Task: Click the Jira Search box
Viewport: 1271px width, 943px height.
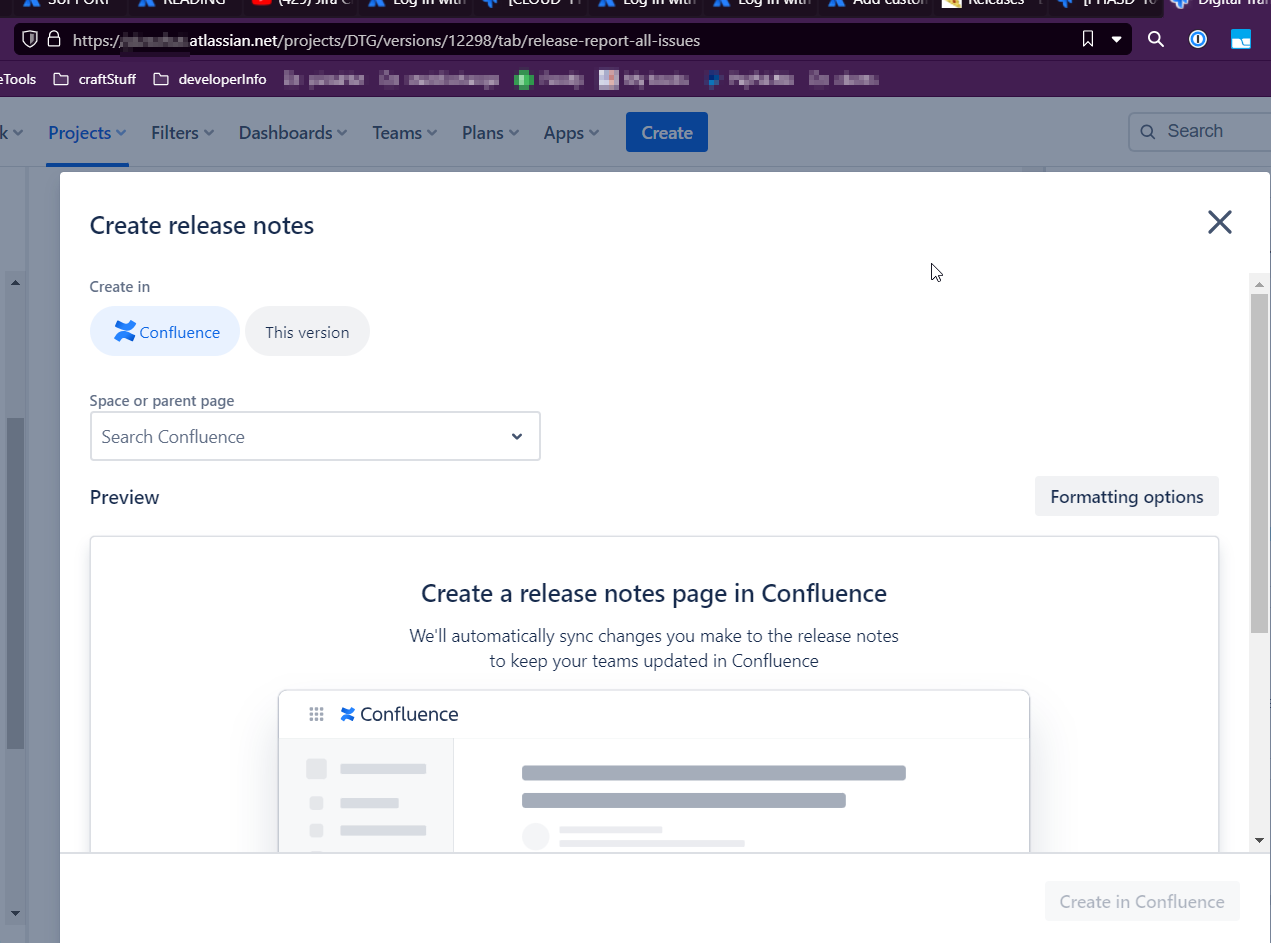Action: tap(1199, 131)
